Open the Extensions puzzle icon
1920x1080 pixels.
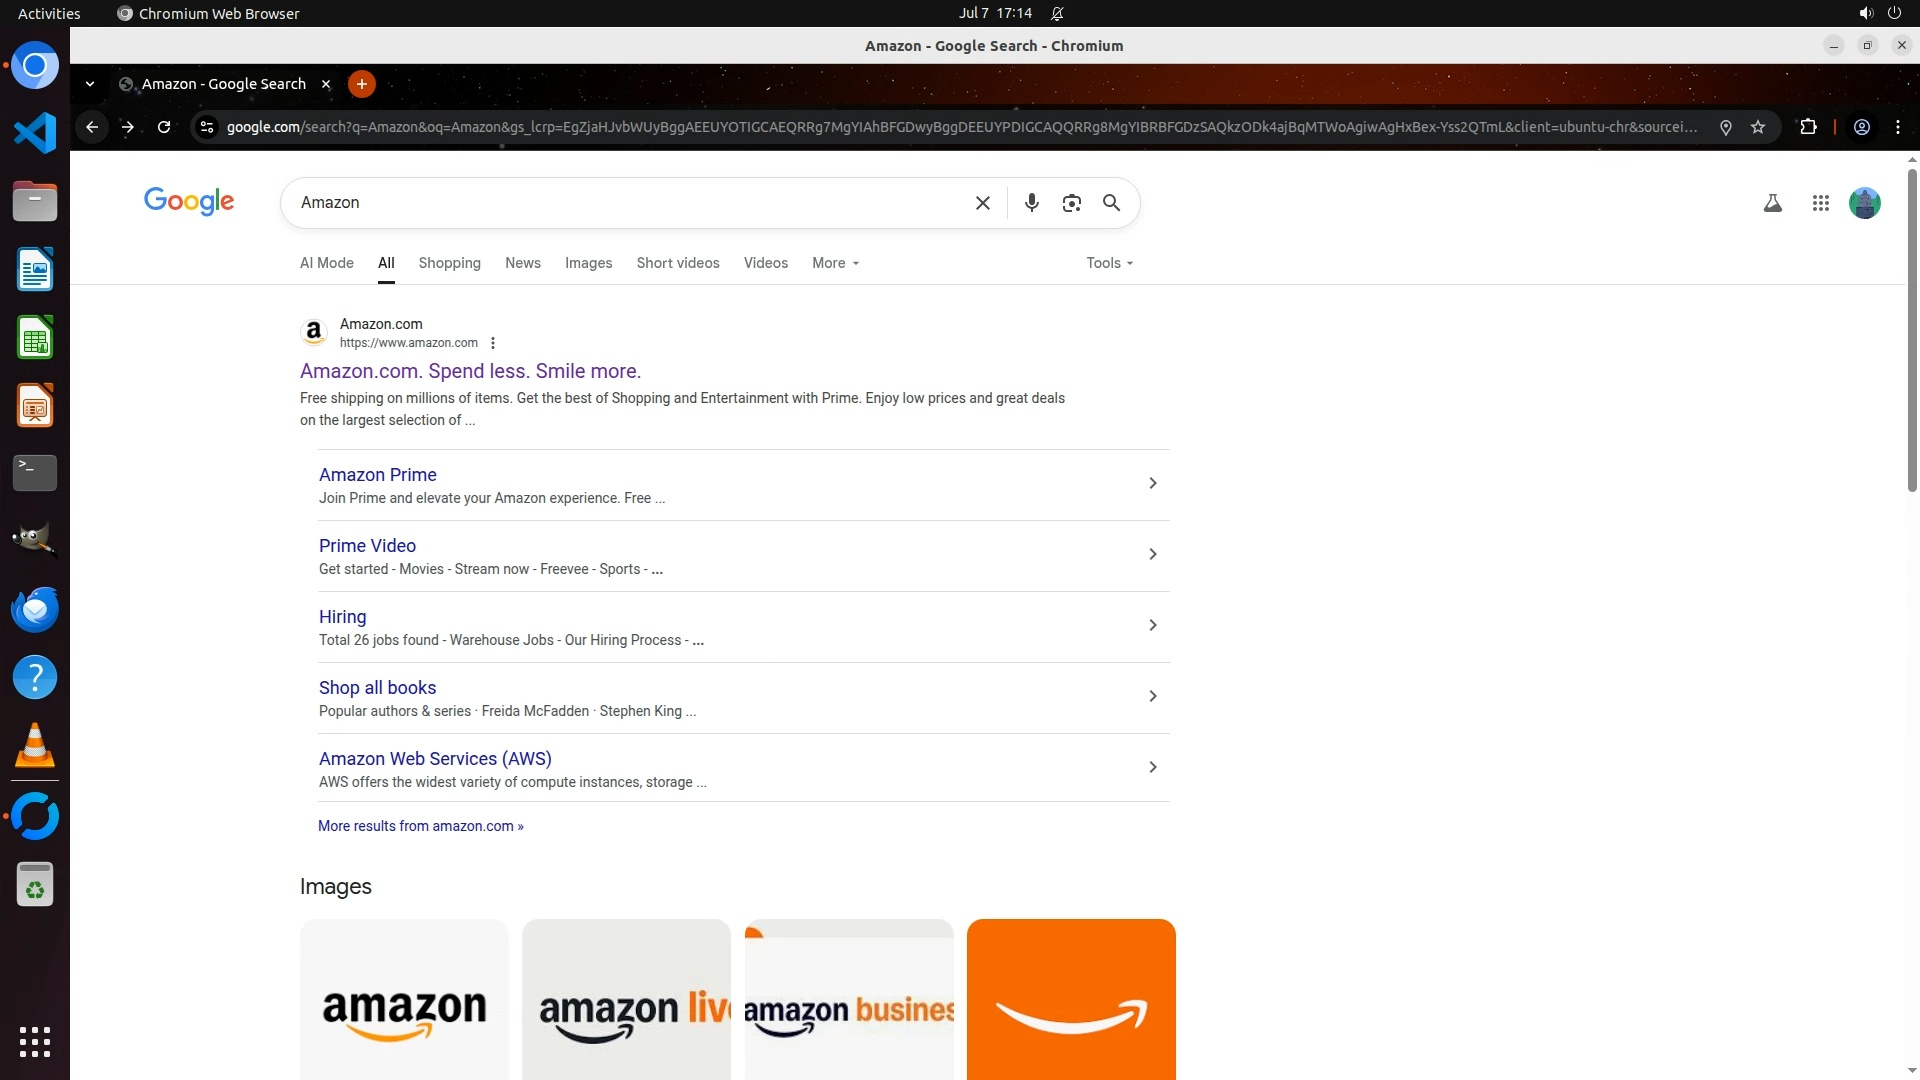(x=1808, y=127)
